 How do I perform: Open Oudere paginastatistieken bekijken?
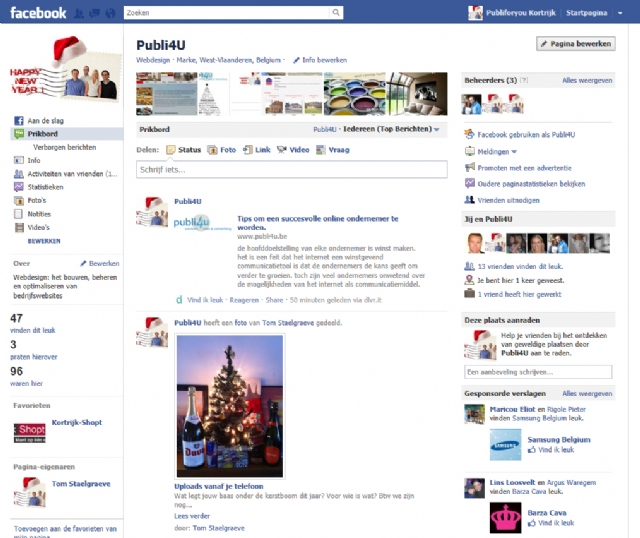click(531, 184)
